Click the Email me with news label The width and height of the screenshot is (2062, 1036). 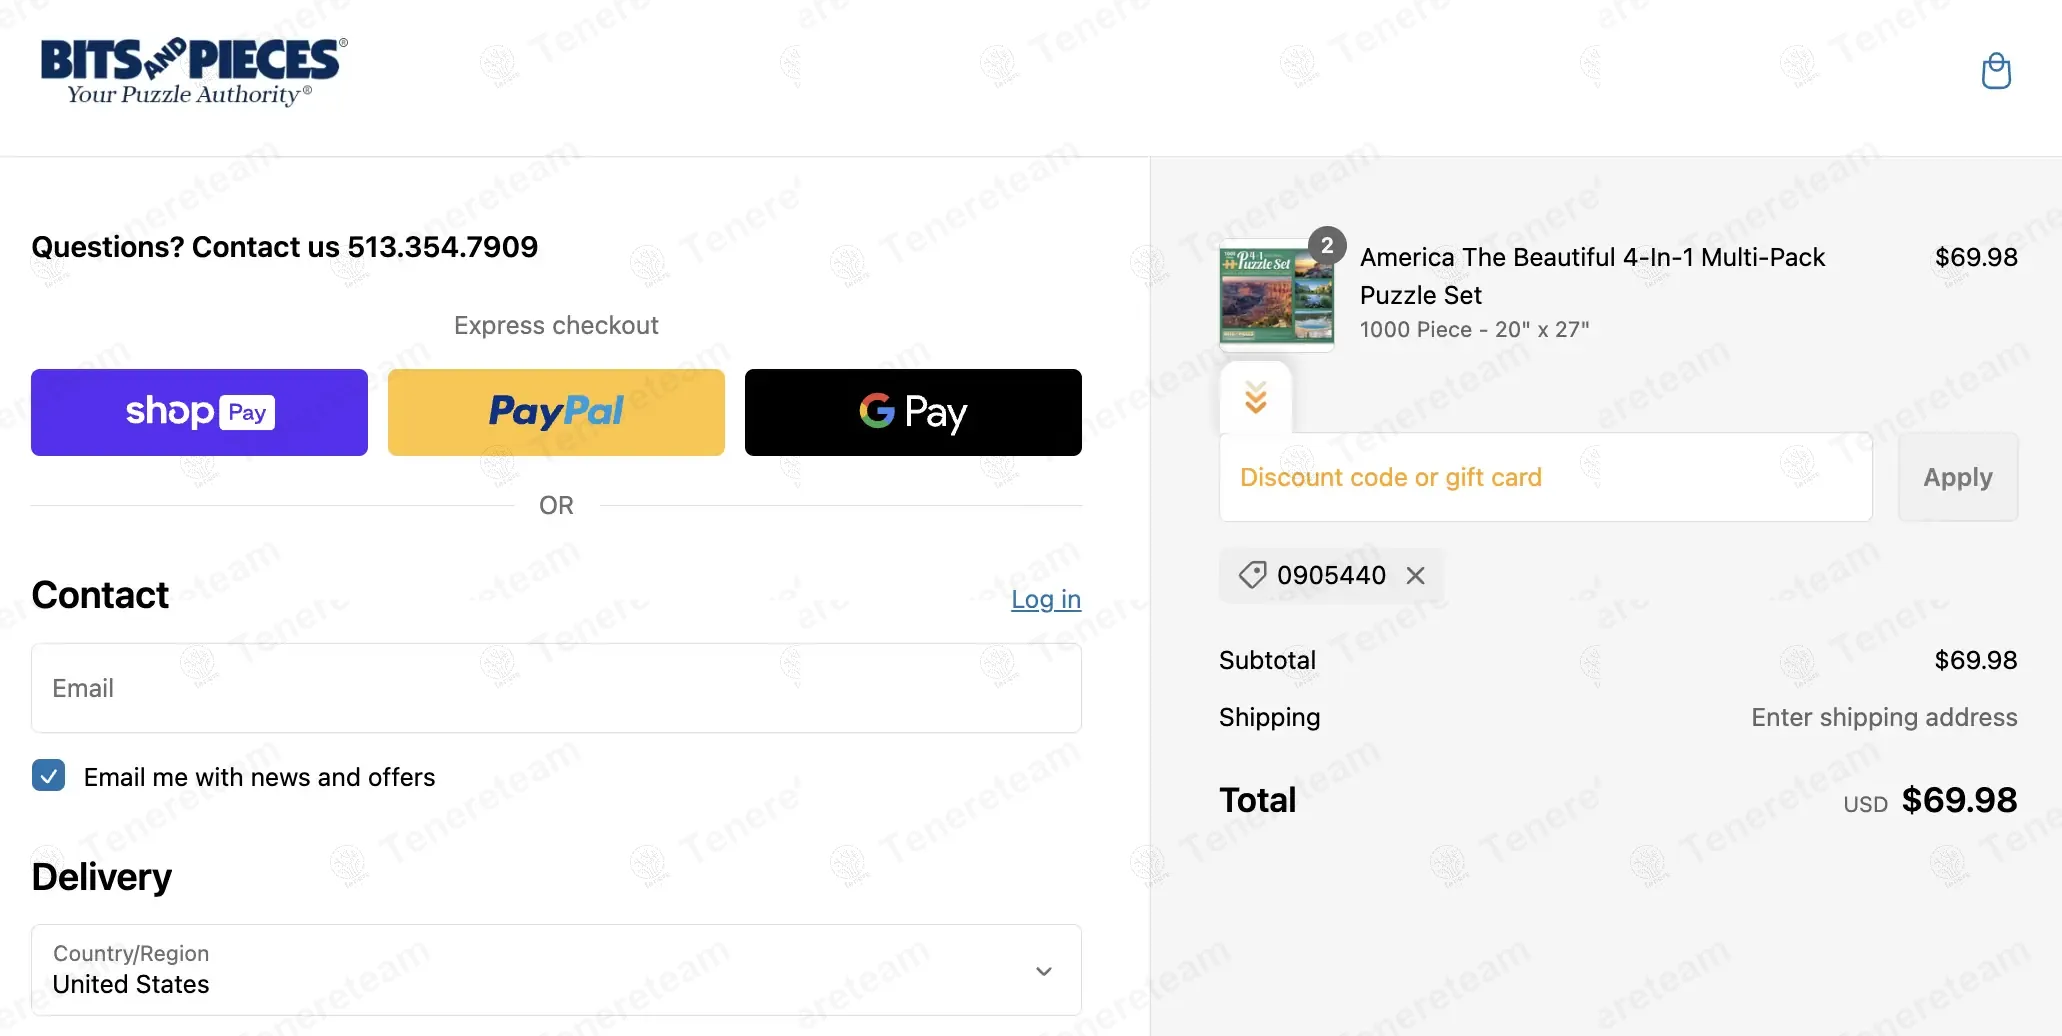point(259,777)
